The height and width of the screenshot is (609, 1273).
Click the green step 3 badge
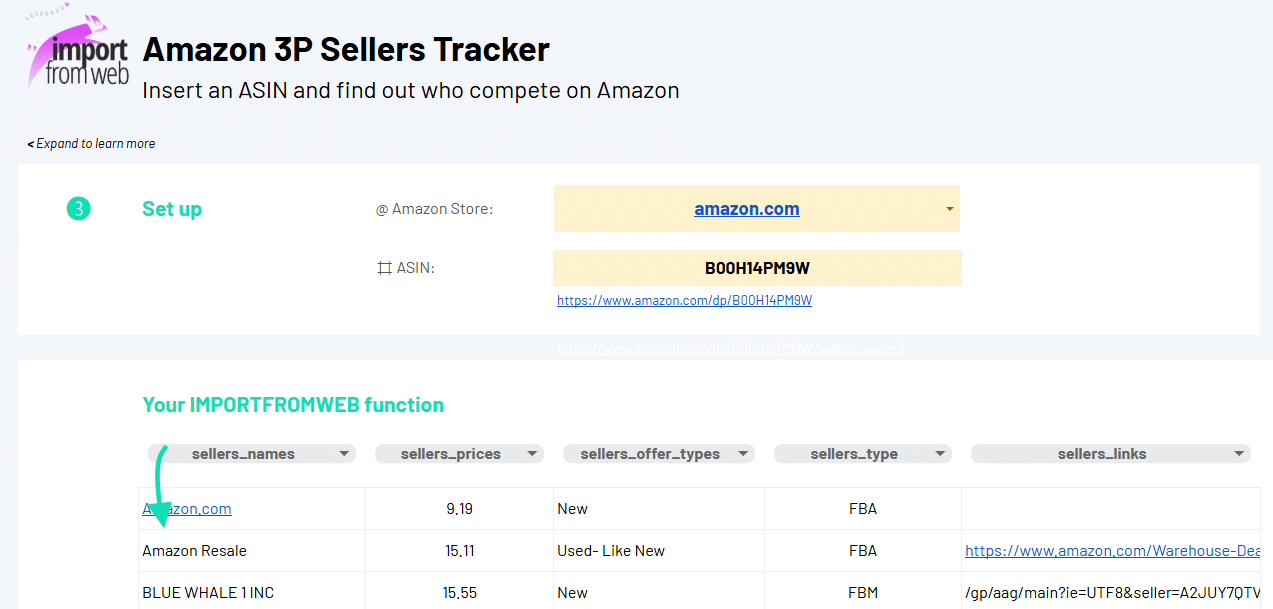coord(79,209)
